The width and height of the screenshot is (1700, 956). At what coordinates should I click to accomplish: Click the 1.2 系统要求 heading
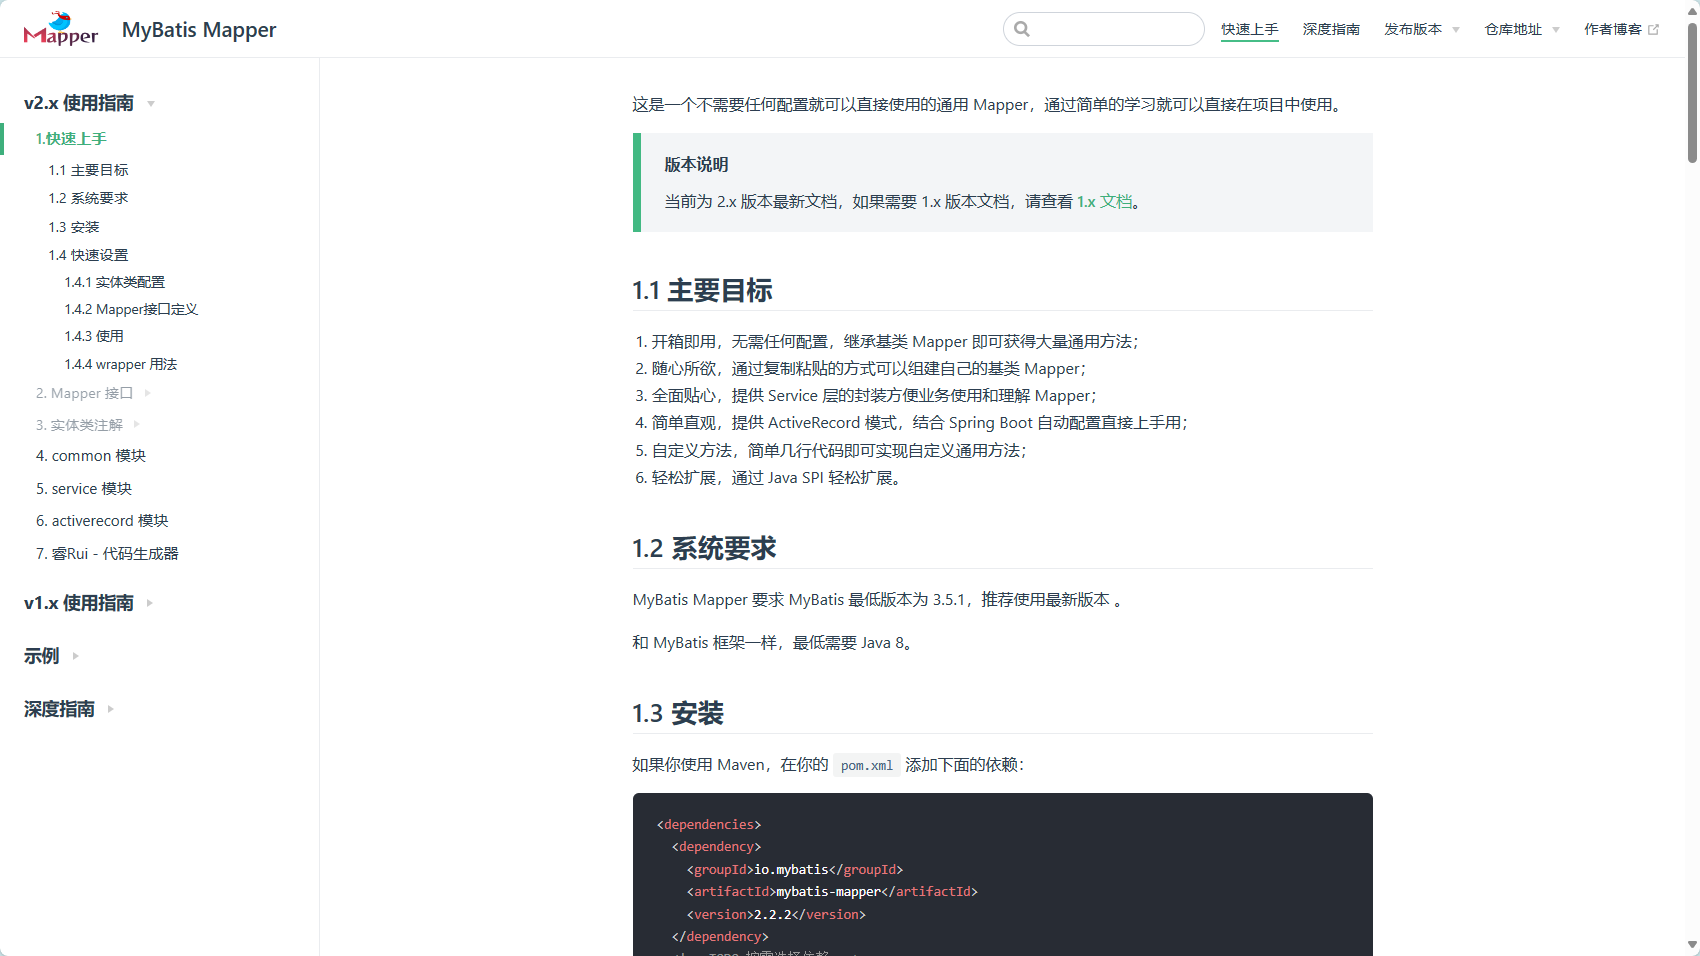pyautogui.click(x=704, y=549)
